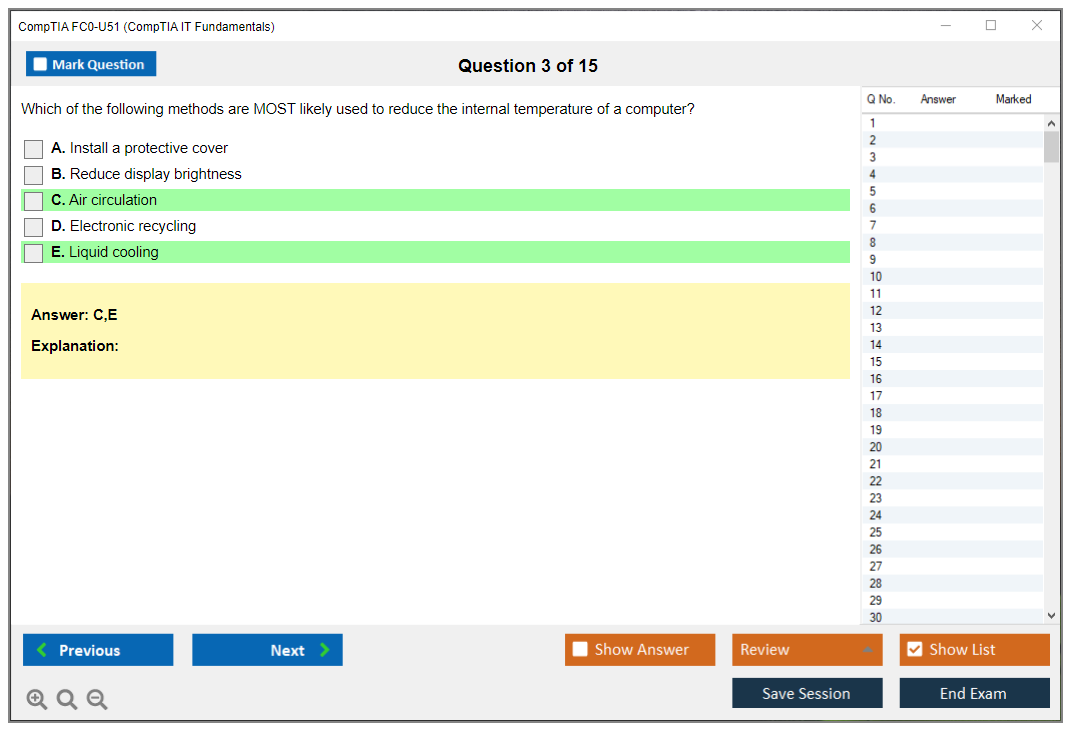Click the zoom out magnifier icon
This screenshot has width=1075, height=735.
[x=97, y=700]
